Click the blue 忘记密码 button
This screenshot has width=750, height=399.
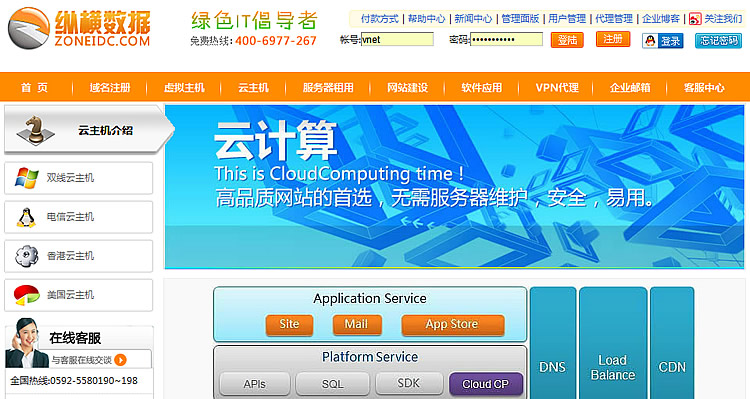[718, 41]
